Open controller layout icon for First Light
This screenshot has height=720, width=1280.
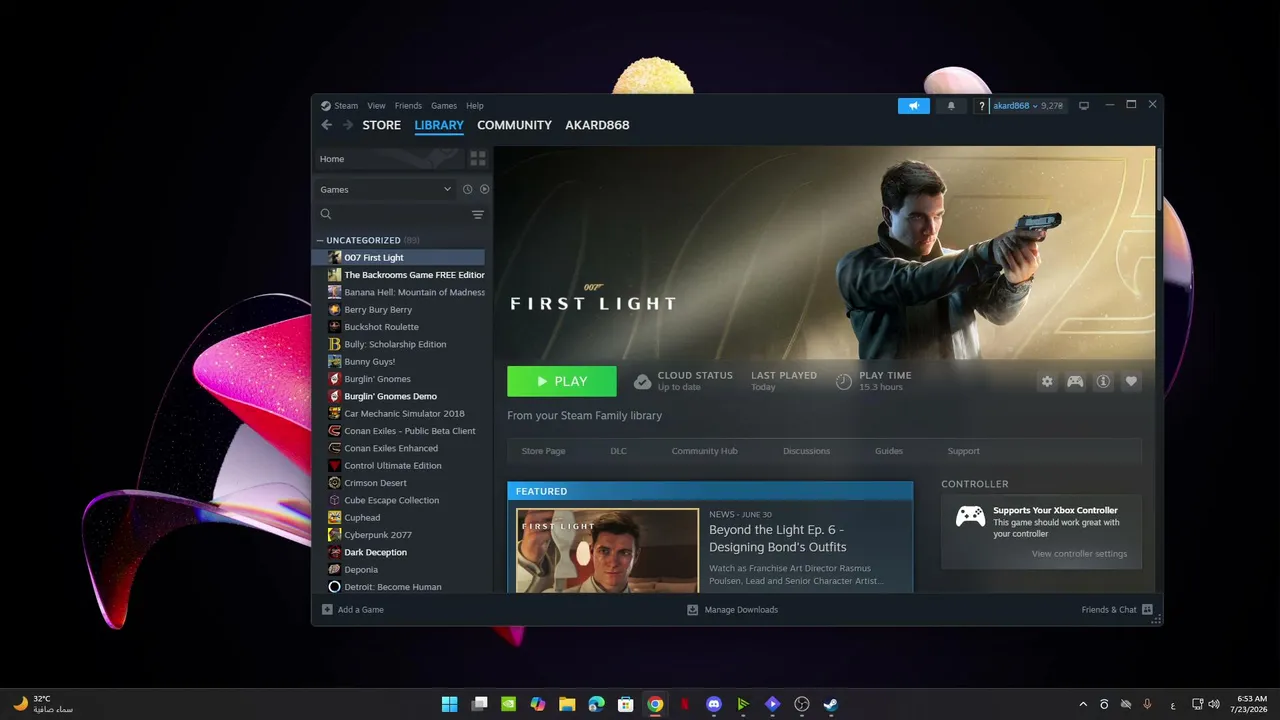point(1075,381)
